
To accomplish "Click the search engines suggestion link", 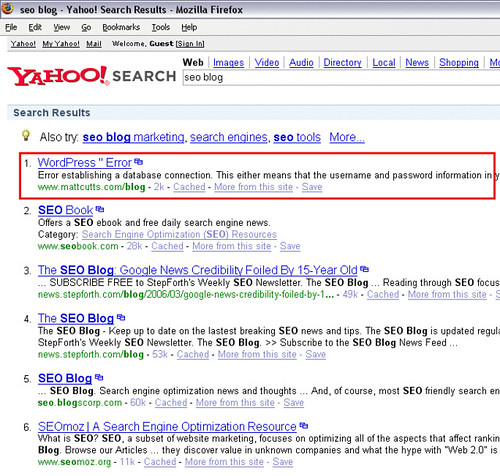I will coord(229,137).
